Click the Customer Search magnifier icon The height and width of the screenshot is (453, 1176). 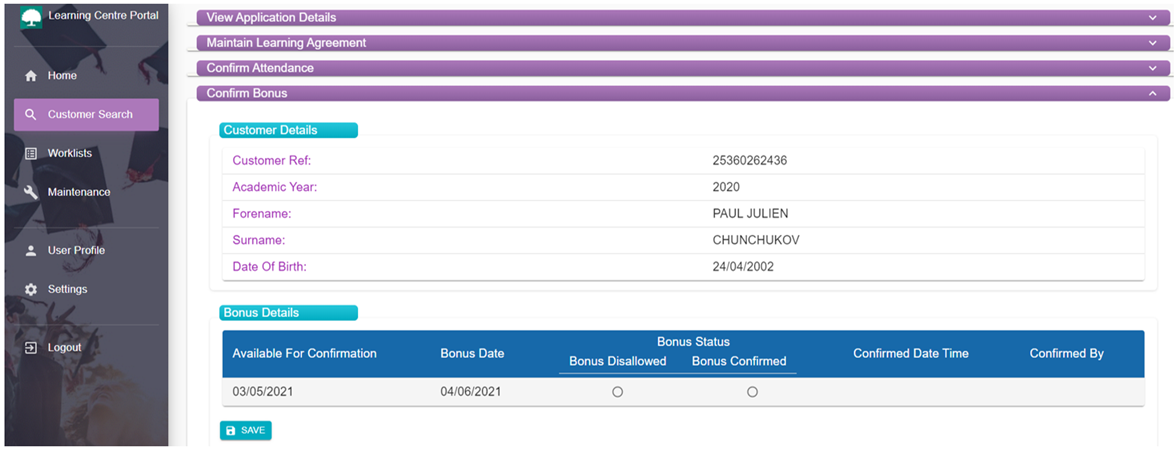[x=31, y=115]
